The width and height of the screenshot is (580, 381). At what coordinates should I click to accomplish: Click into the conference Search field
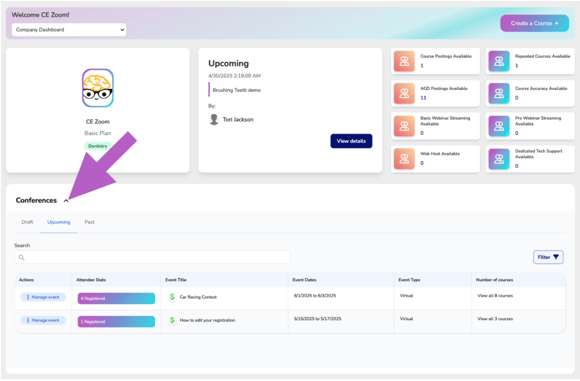tap(152, 257)
